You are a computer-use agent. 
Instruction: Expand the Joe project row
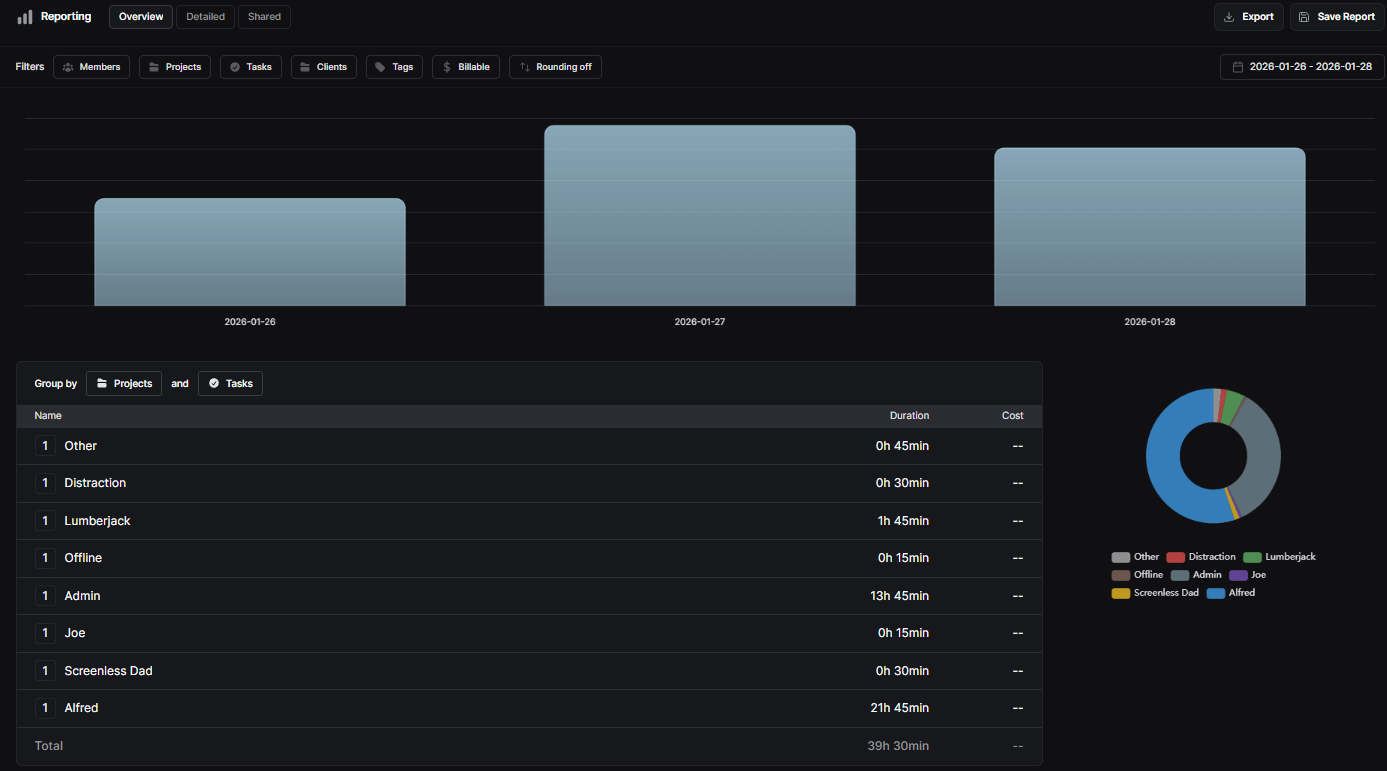[x=45, y=633]
